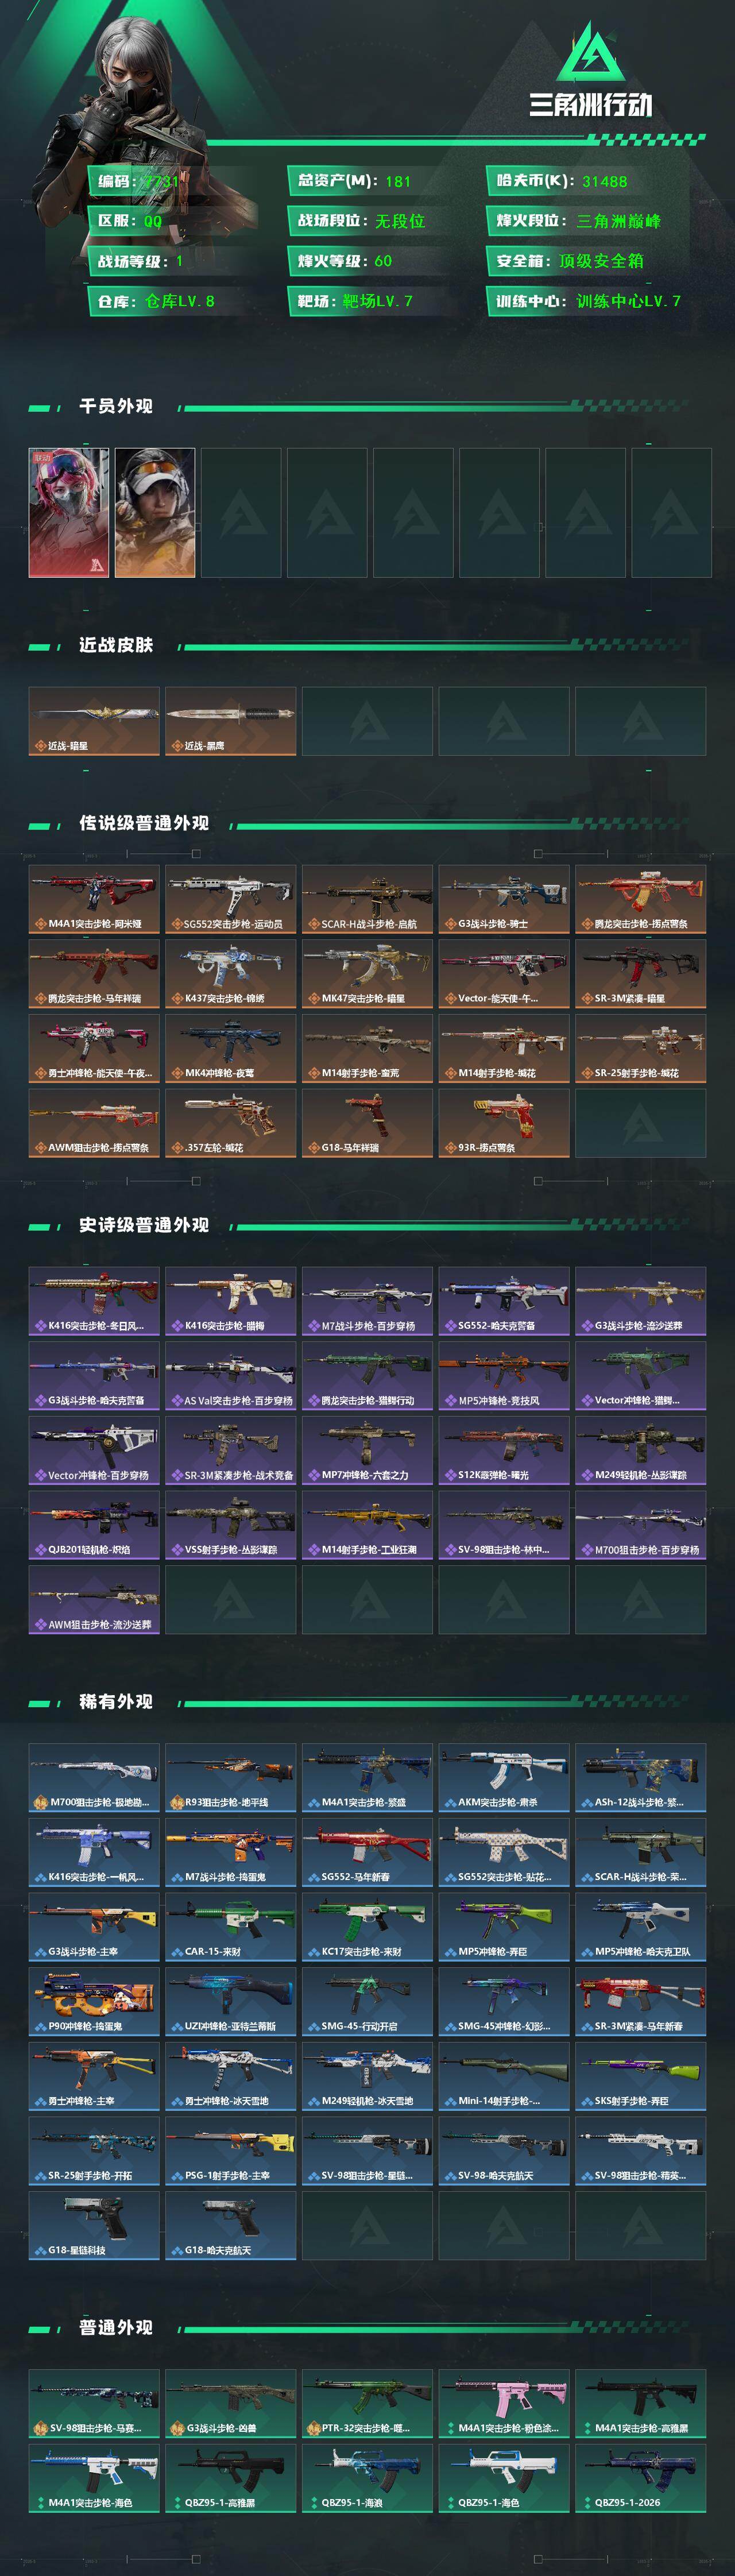735x2576 pixels.
Task: Select the rare P90冲锋枪 skin
Action: coord(94,2001)
